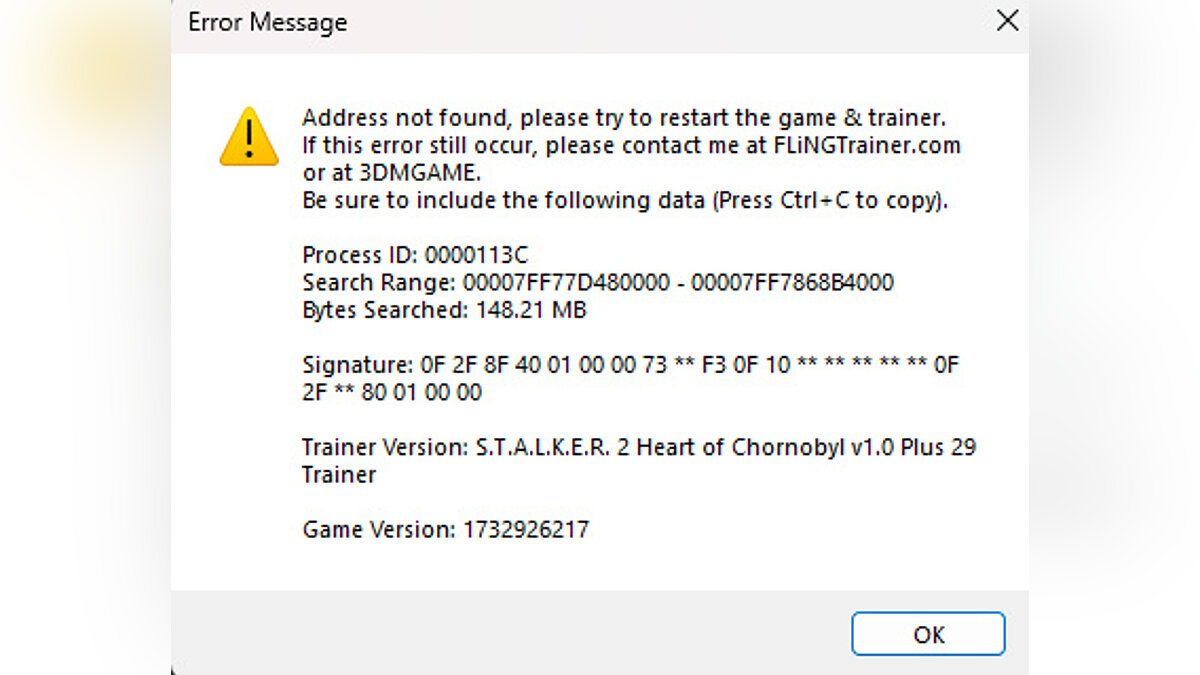Click the OK button
The height and width of the screenshot is (675, 1200).
click(x=928, y=634)
